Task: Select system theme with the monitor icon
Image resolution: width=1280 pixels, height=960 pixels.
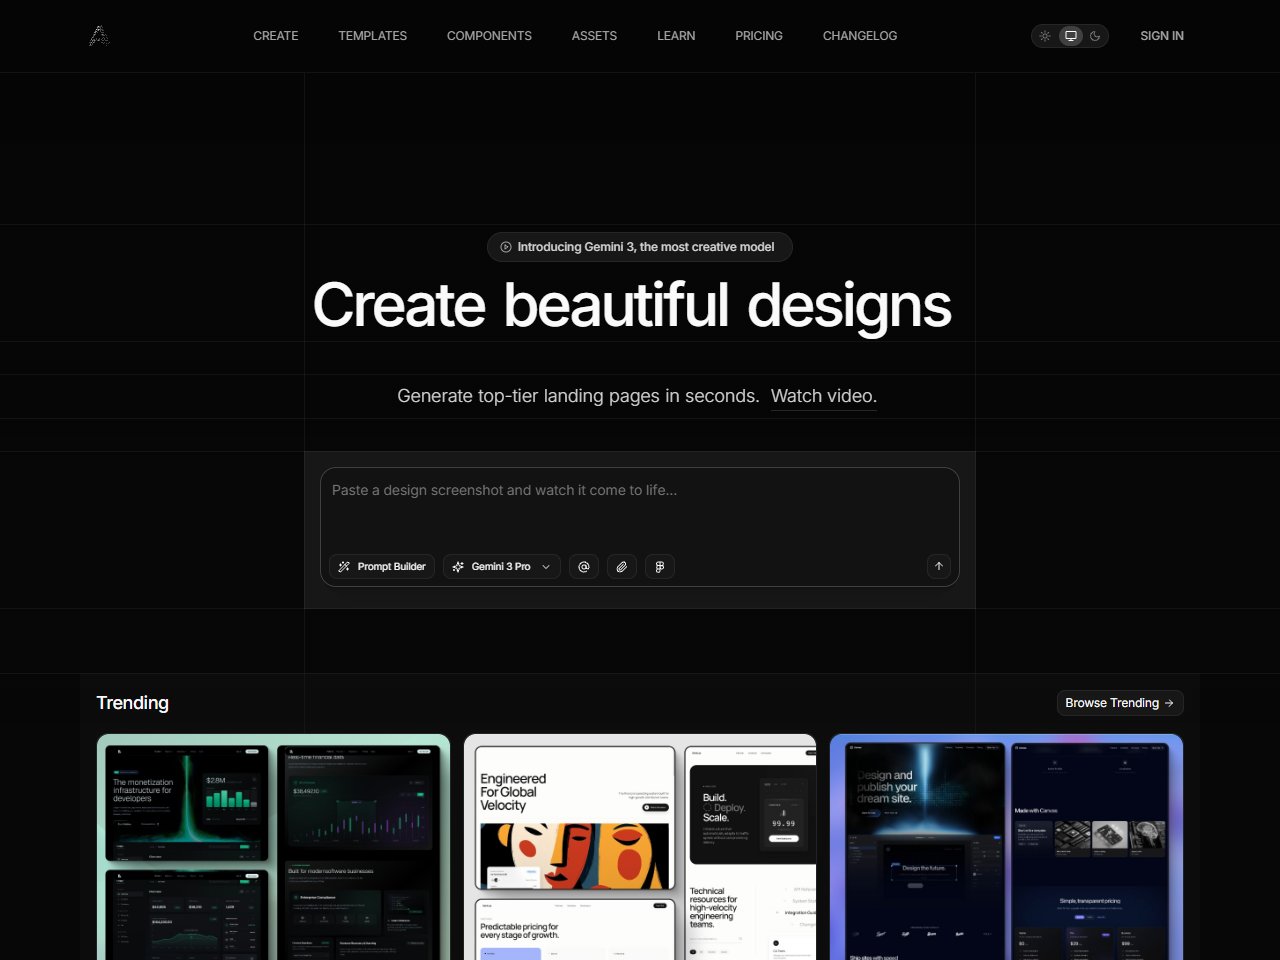Action: tap(1070, 35)
